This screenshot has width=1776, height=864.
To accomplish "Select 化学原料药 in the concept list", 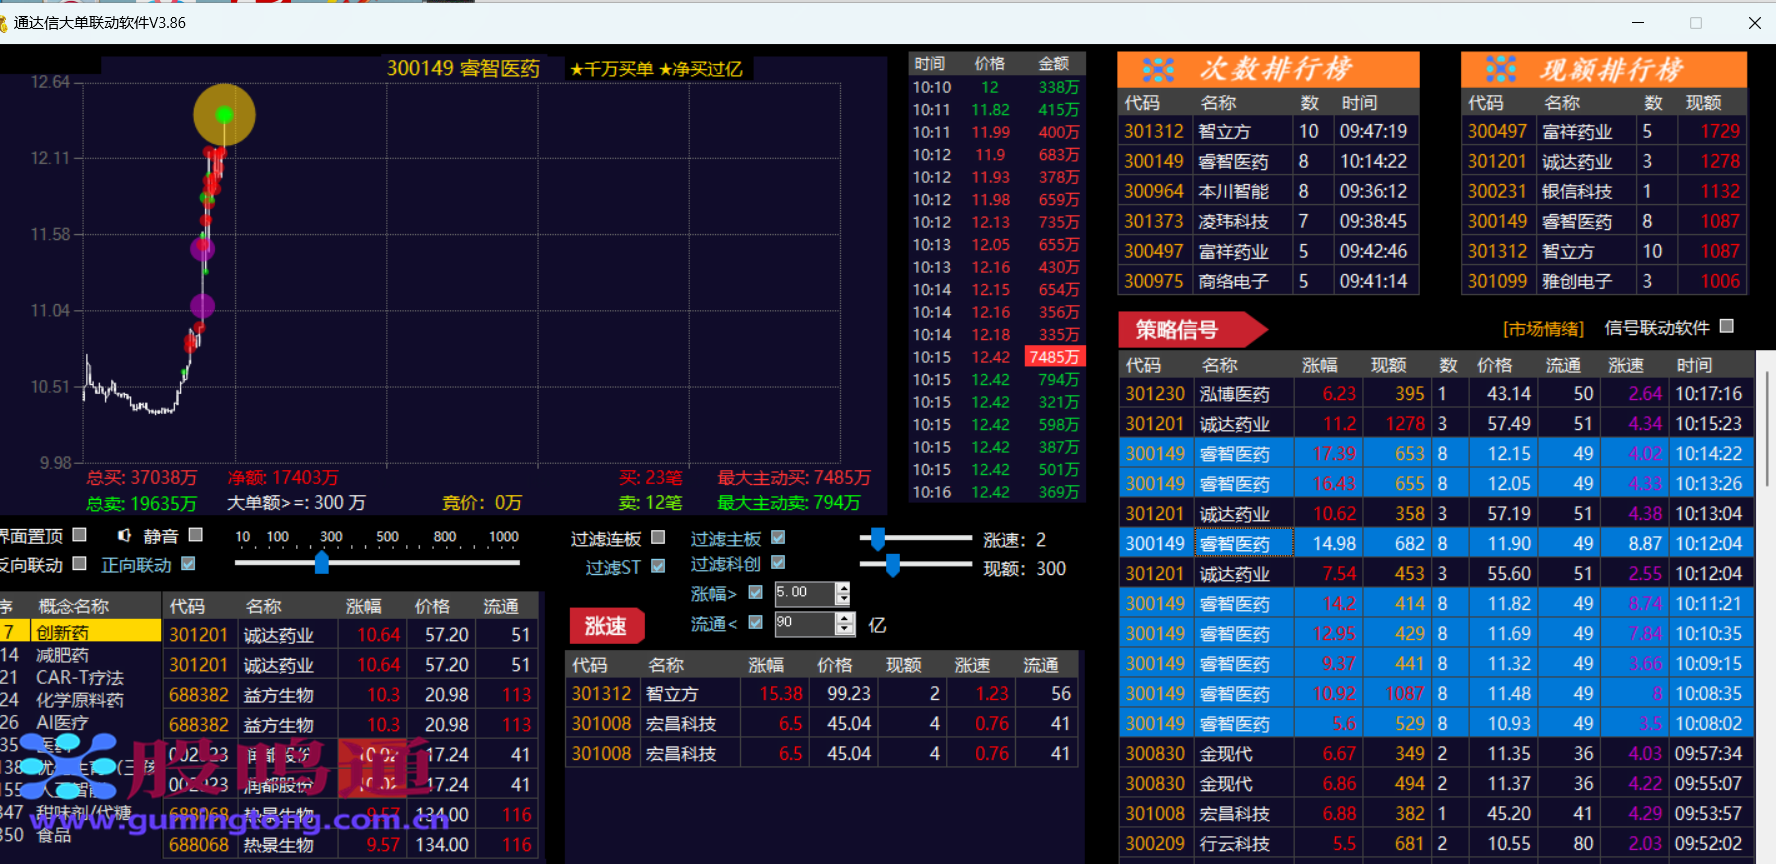I will click(80, 700).
